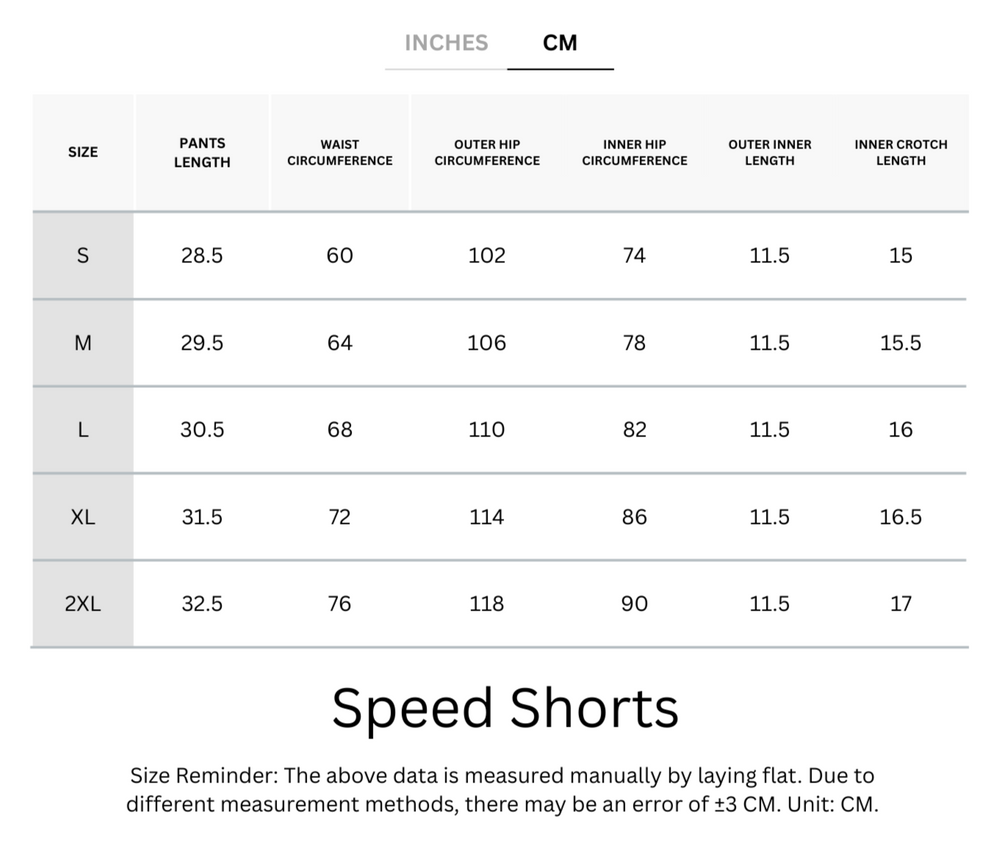Switch to the INCHES tab

(x=446, y=43)
